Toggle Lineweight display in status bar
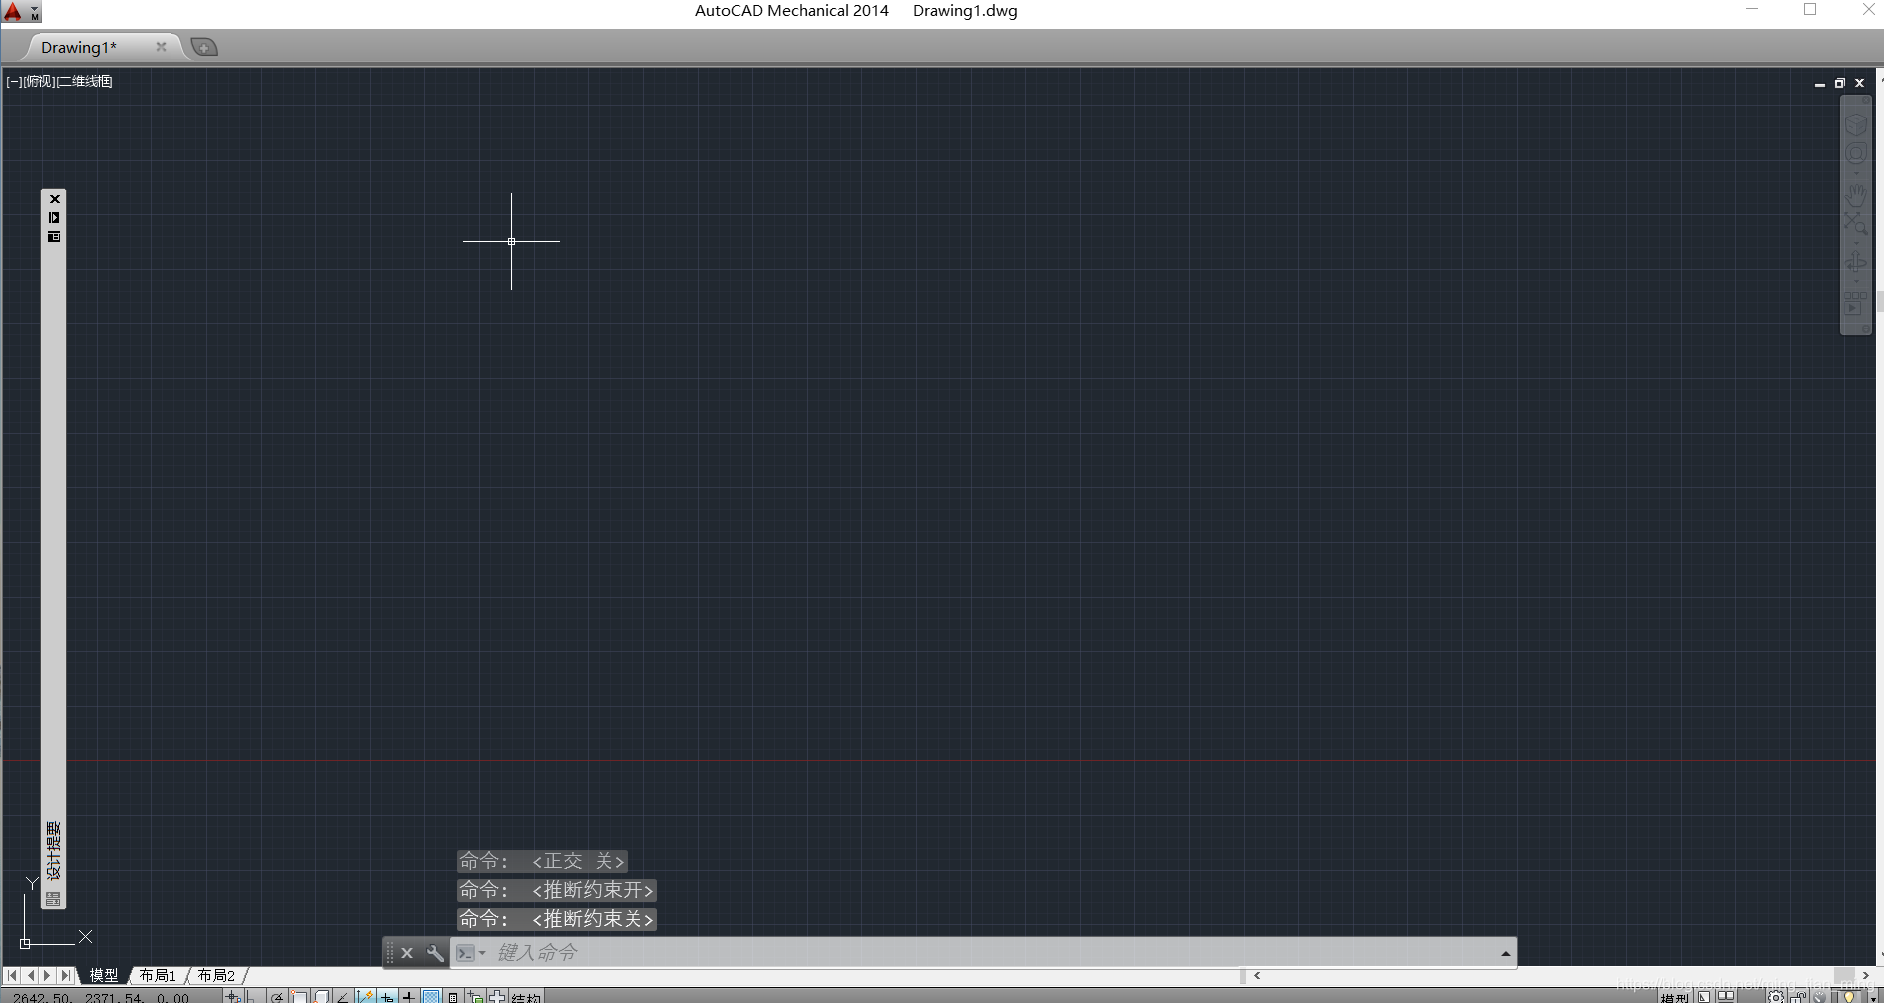The height and width of the screenshot is (1003, 1884). point(408,996)
